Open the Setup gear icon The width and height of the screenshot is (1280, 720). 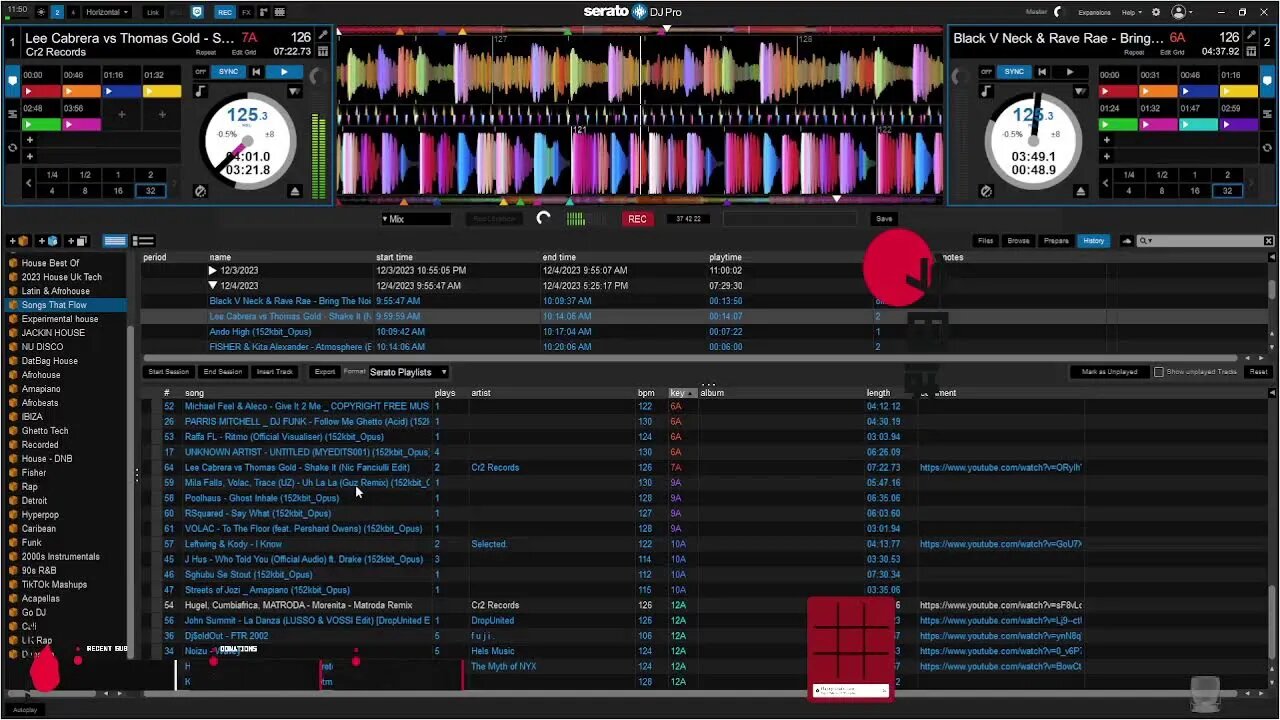[x=1156, y=12]
